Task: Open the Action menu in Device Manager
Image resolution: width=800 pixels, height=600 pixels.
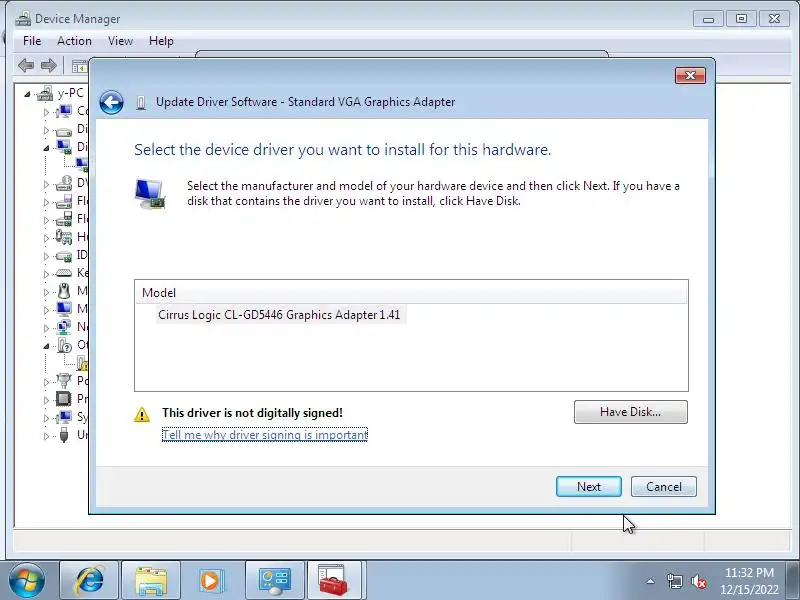Action: 74,41
